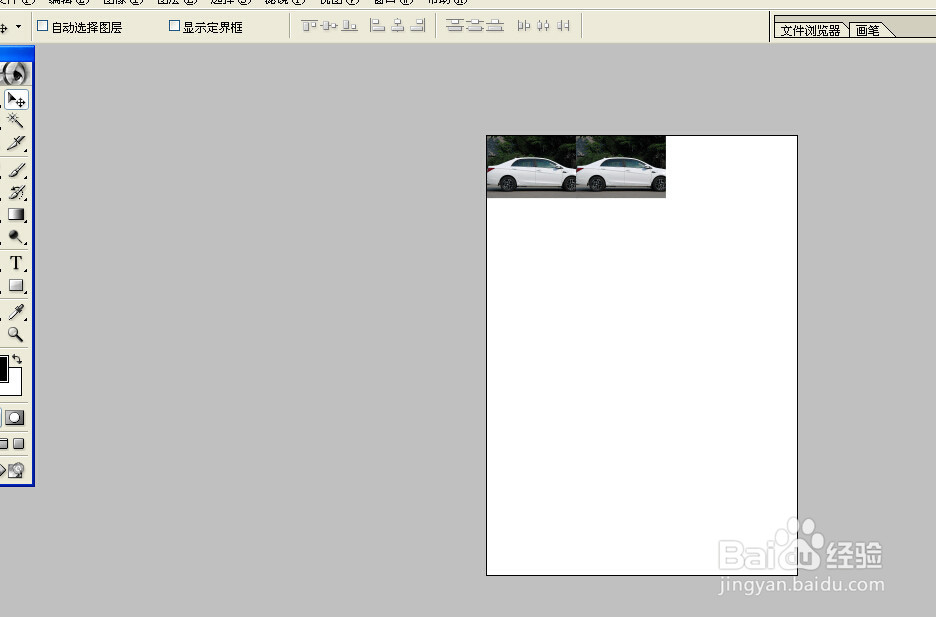Switch to full screen mode
This screenshot has width=936, height=617.
[19, 443]
